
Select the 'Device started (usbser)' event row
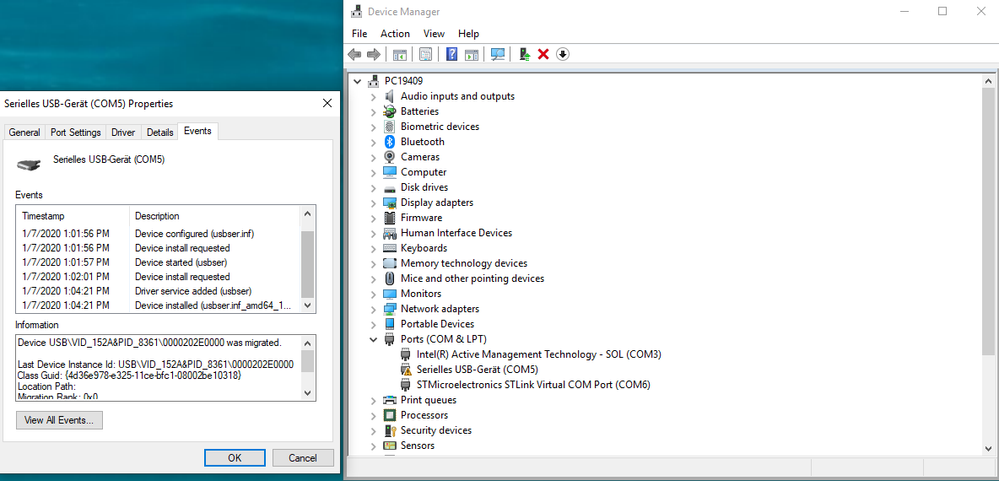click(x=159, y=262)
